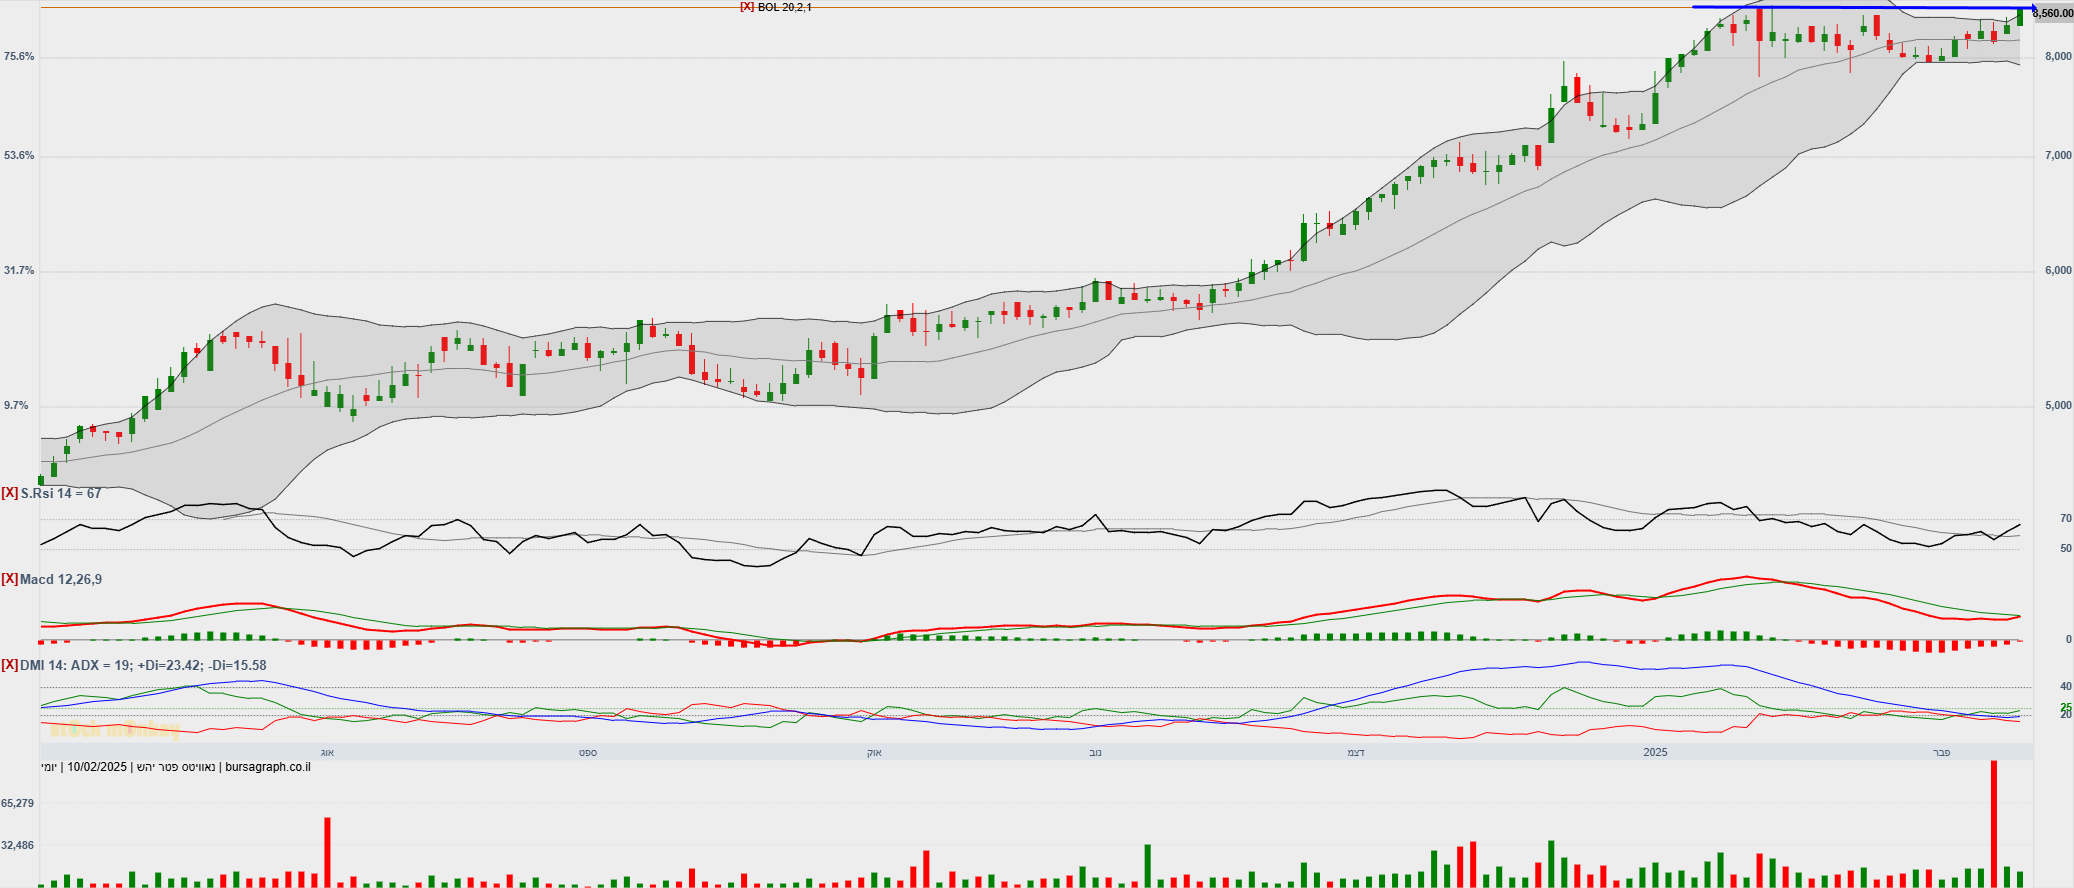
Task: Remove the BOL 20,2,1 indicator via its [X]
Action: [747, 7]
